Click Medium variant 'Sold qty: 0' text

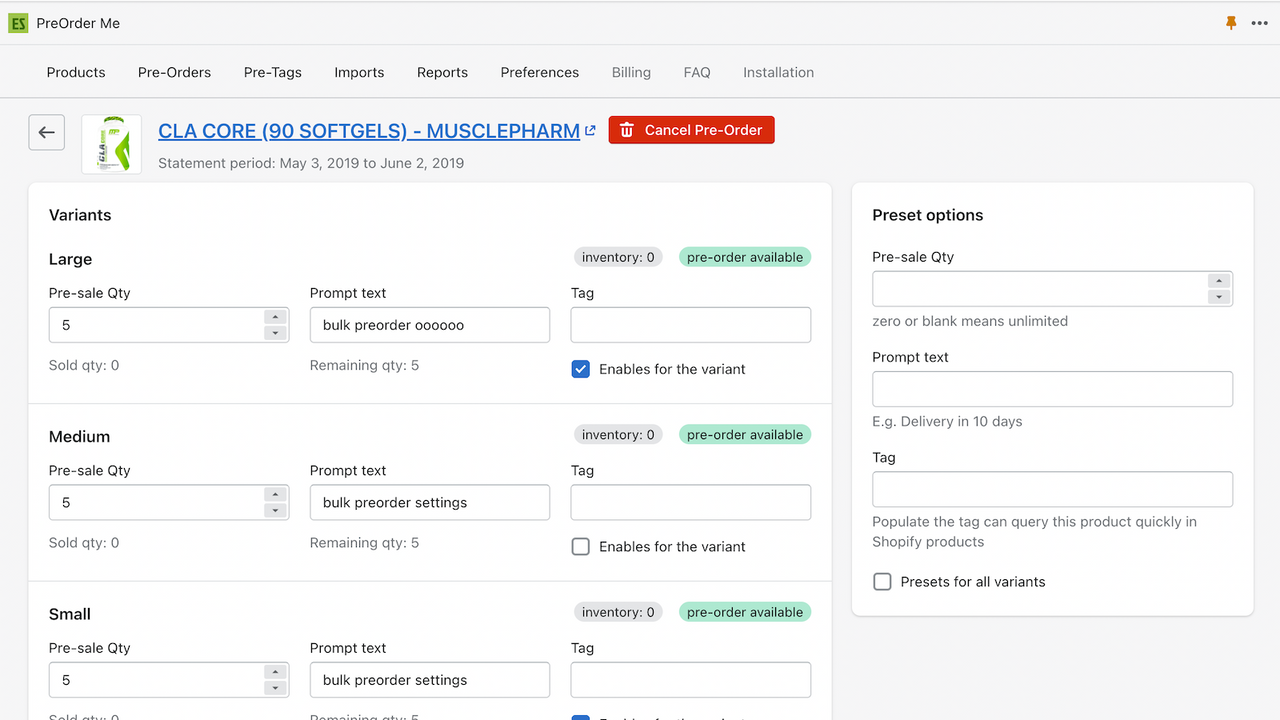[x=84, y=543]
